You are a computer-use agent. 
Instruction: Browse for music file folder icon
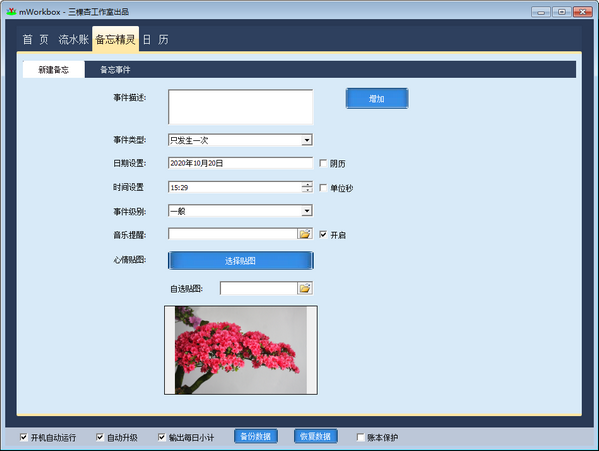click(x=305, y=234)
